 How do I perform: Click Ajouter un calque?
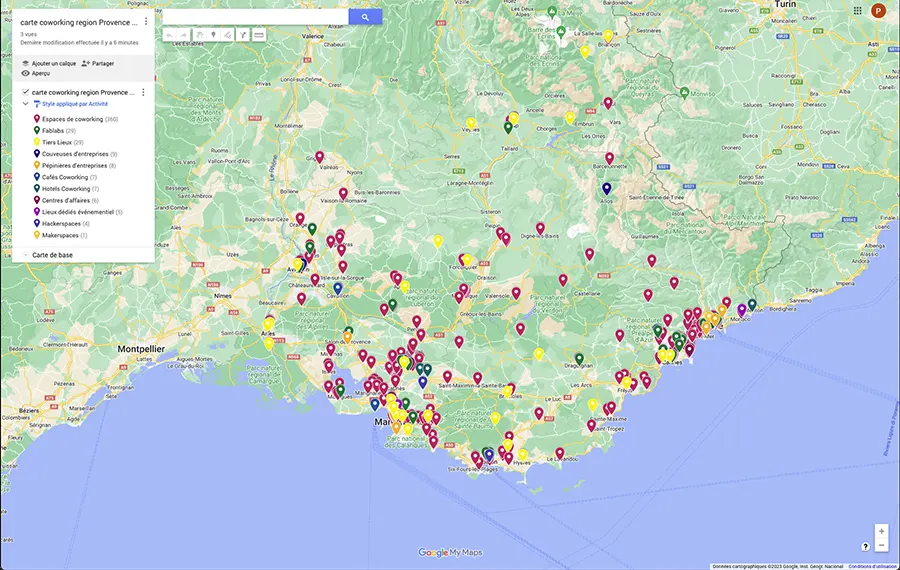pos(48,63)
